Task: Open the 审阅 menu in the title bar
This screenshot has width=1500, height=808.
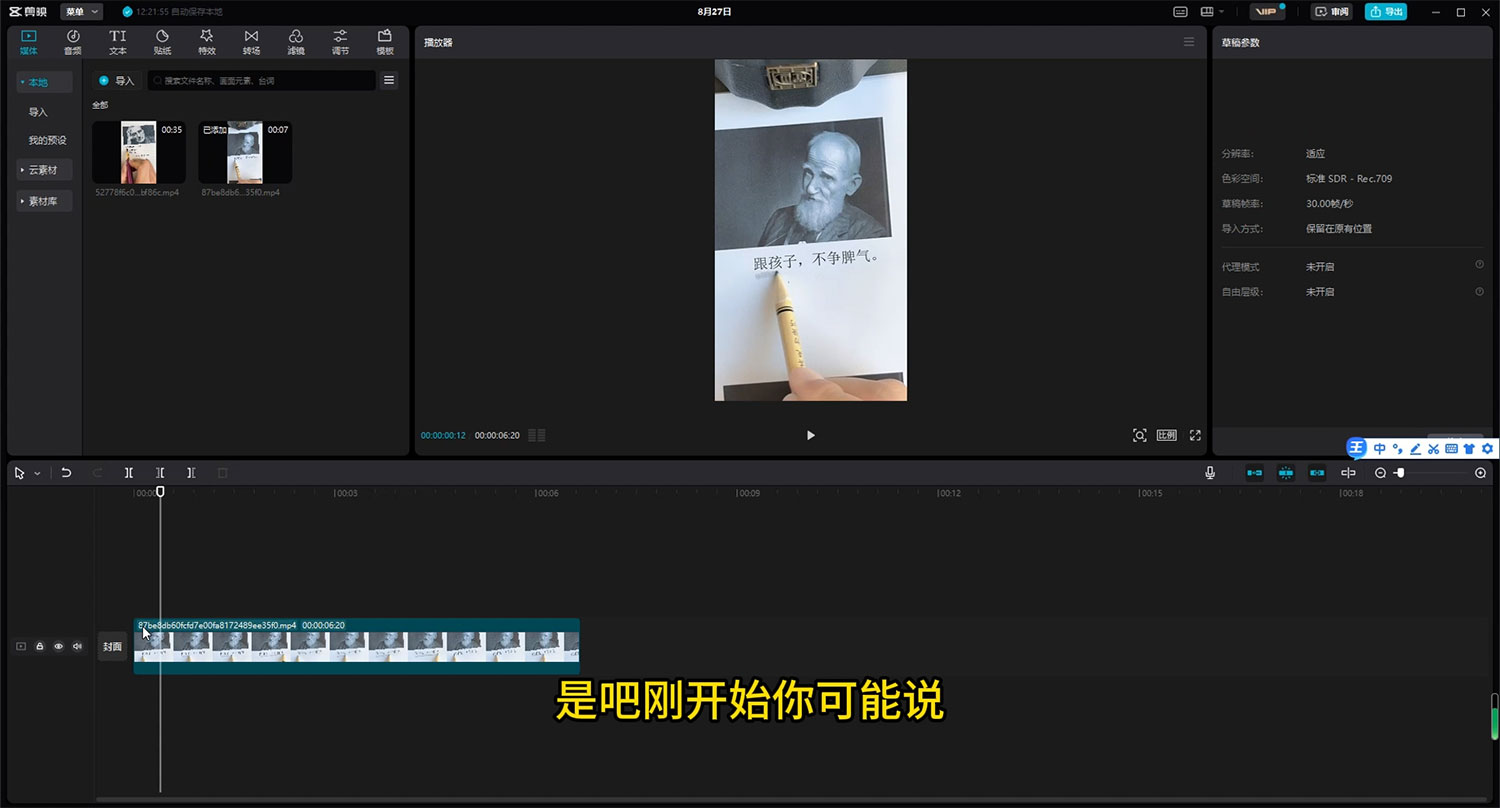Action: click(x=1331, y=12)
